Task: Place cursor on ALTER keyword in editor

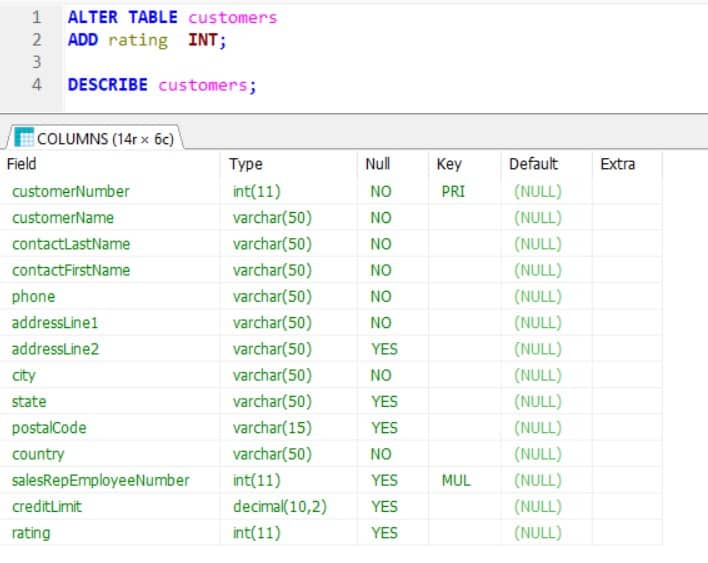Action: pos(93,17)
